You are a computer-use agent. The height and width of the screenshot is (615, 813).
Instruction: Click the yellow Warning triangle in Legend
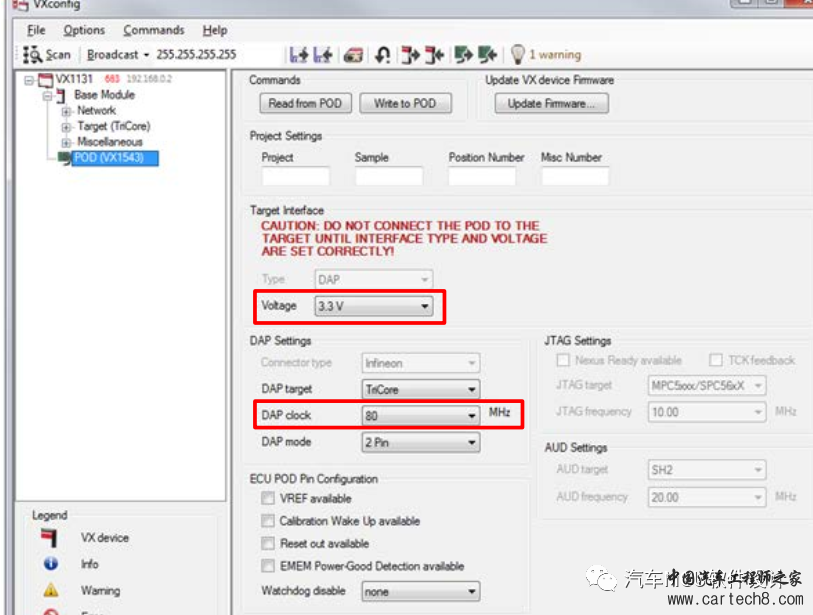click(51, 590)
